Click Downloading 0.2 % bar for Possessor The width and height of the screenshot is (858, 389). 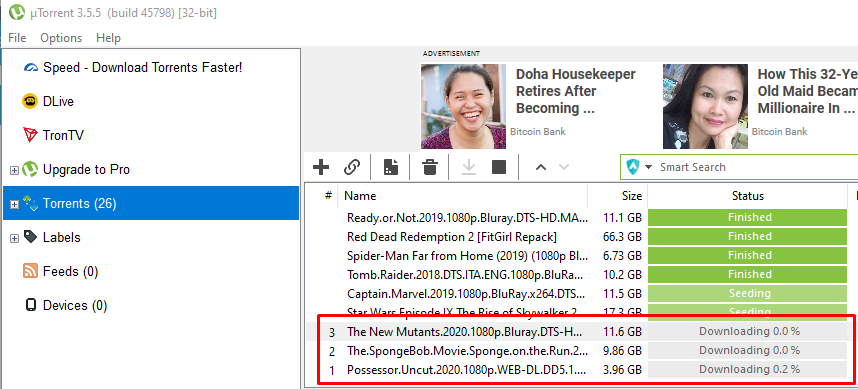point(747,369)
